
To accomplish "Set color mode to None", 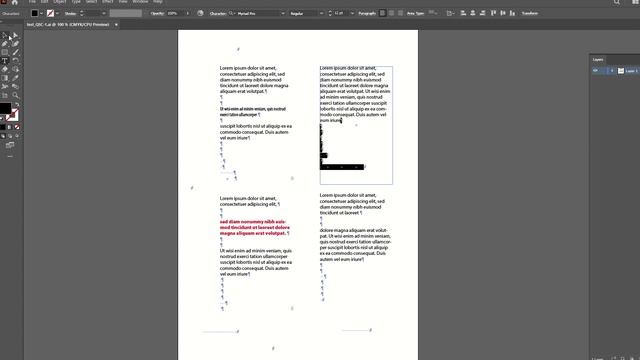I will pos(17,127).
